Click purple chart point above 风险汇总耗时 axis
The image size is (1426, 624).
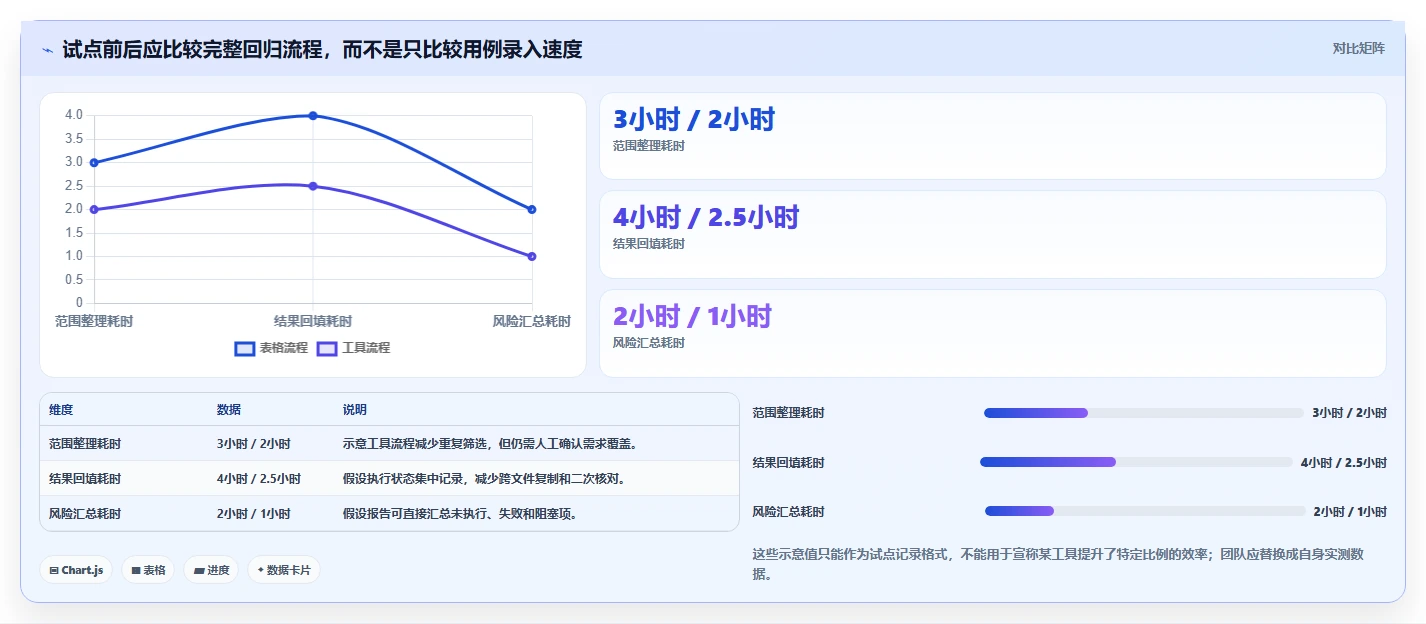point(532,256)
